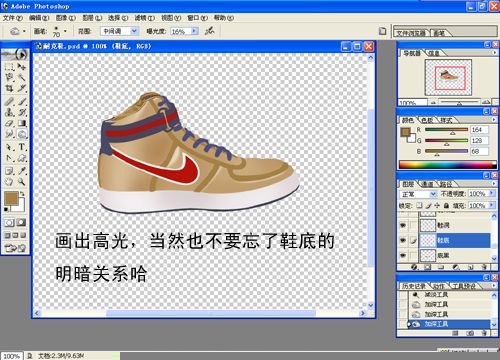500x360 pixels.
Task: Click the color spectrum ramp in Color panel
Action: point(447,165)
